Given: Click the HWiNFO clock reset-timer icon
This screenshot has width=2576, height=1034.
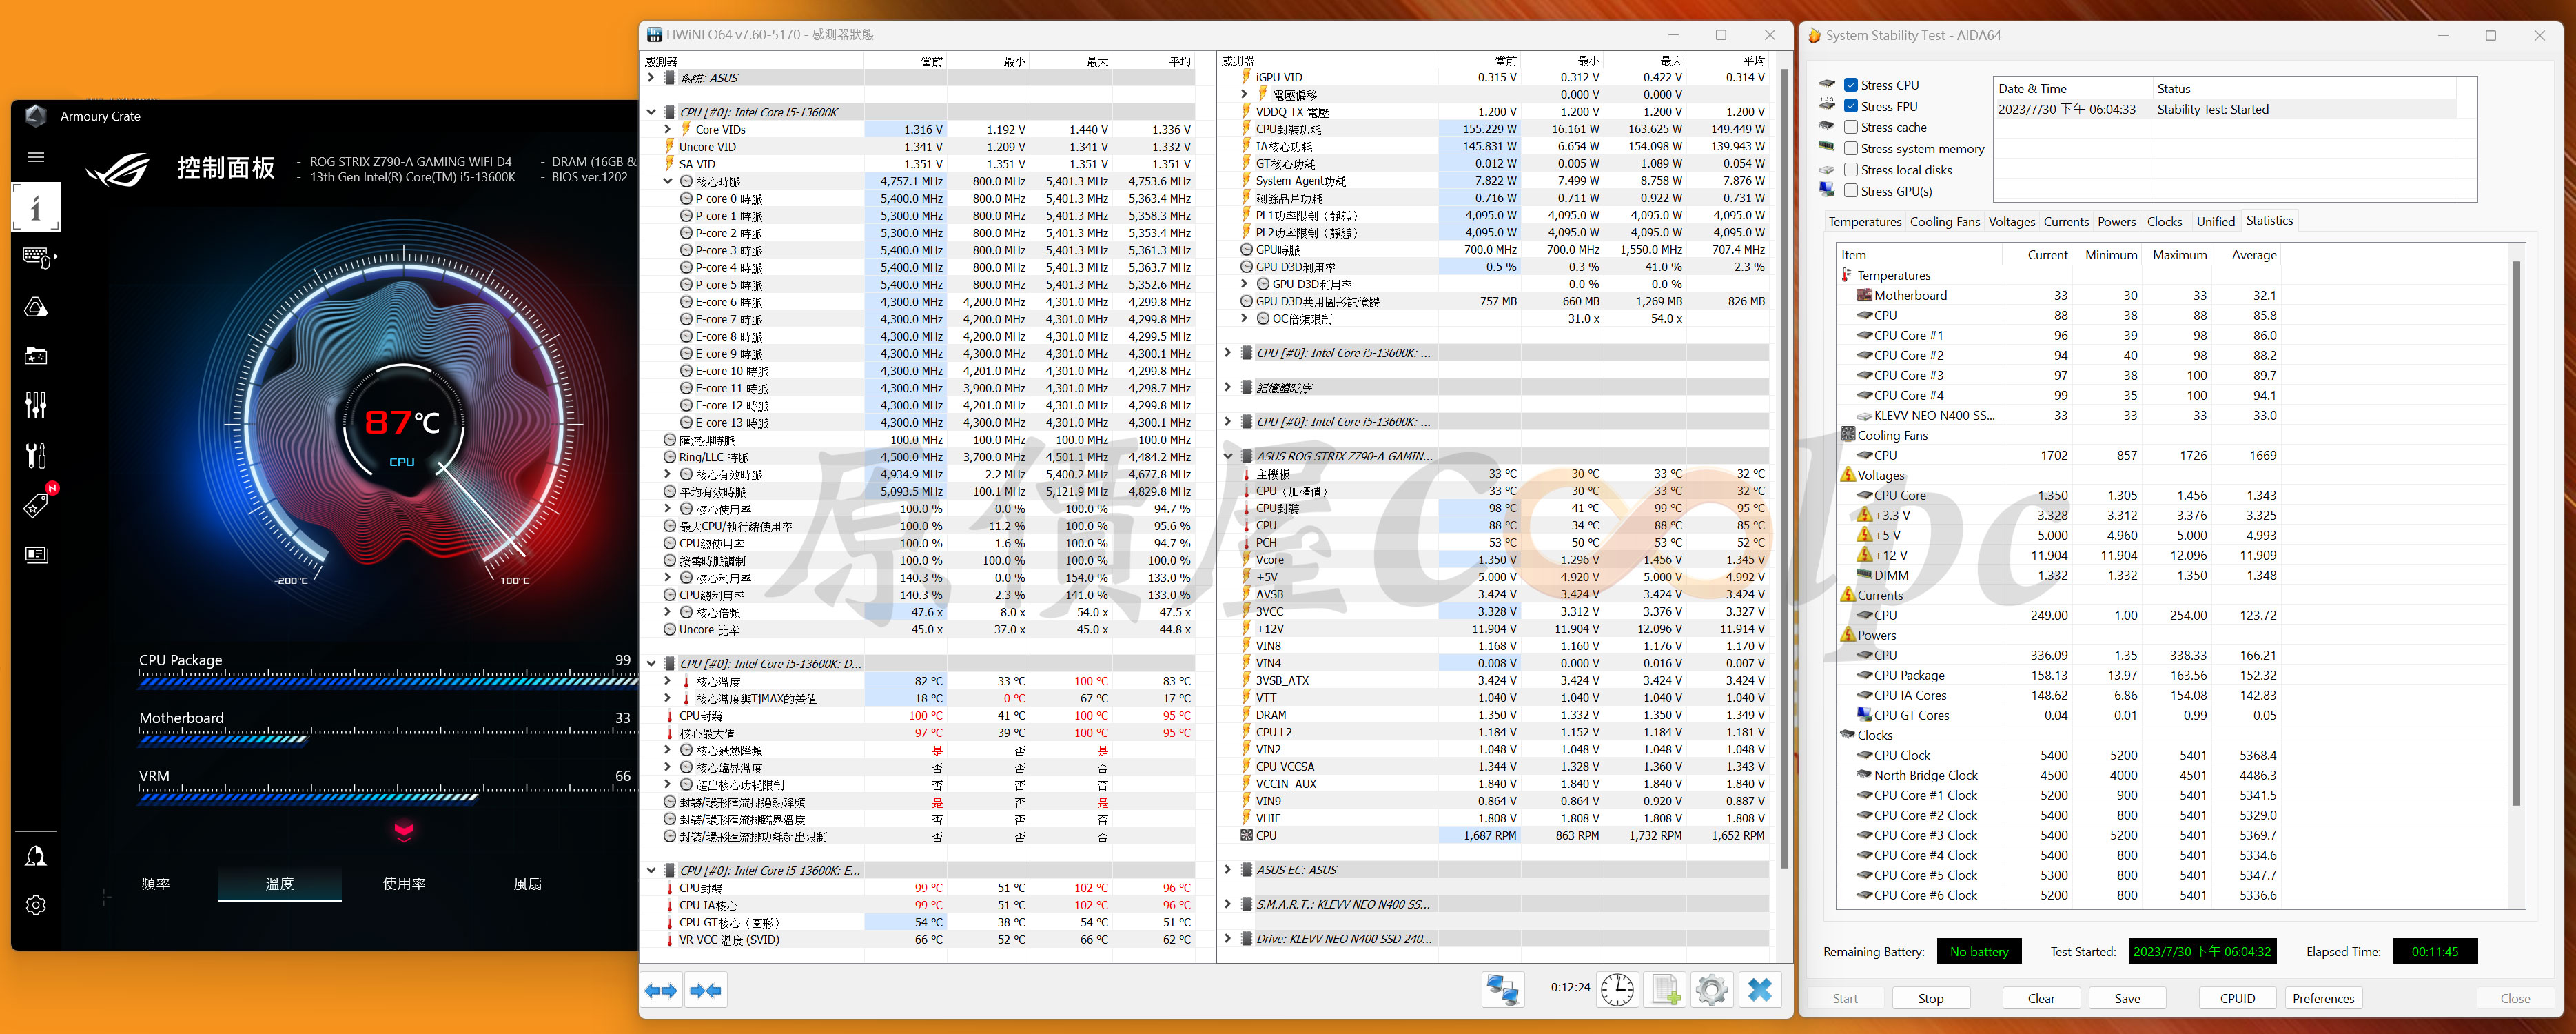Looking at the screenshot, I should pos(1617,989).
